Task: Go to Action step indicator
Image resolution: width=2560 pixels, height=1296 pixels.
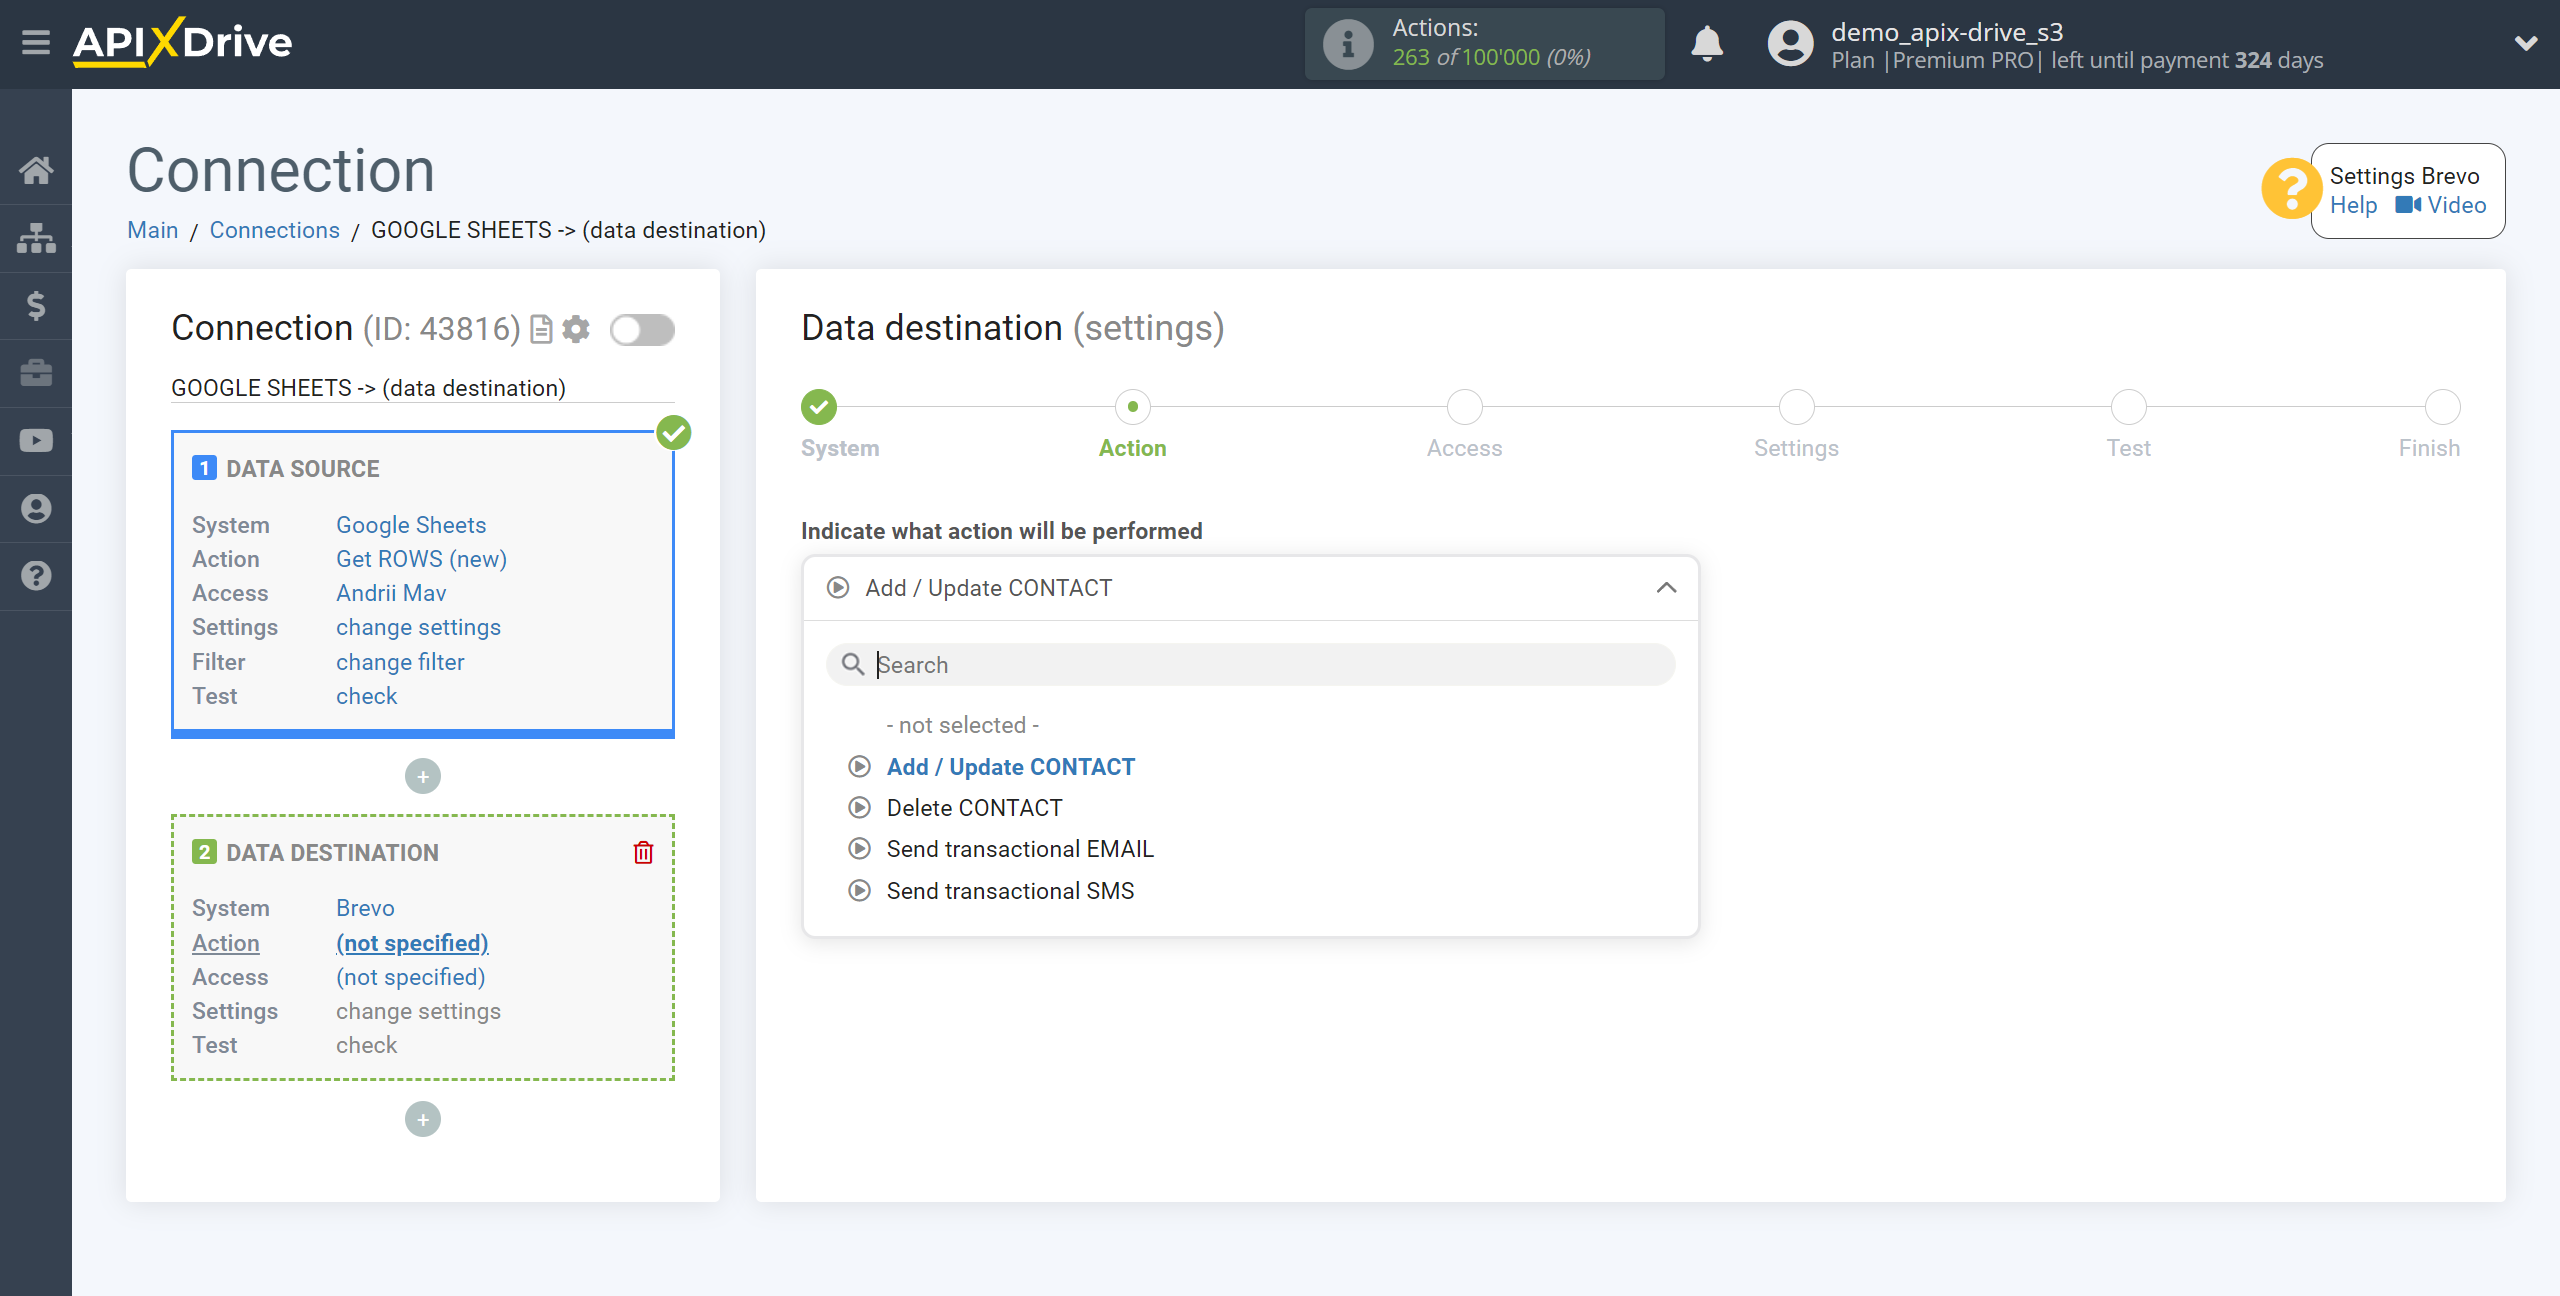Action: (x=1132, y=407)
